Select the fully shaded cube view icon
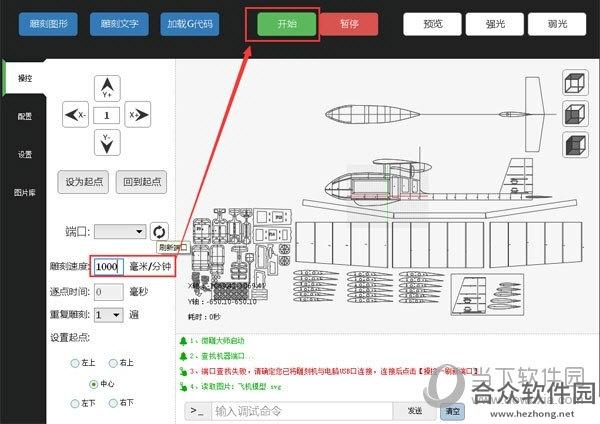600x424 pixels. (575, 145)
